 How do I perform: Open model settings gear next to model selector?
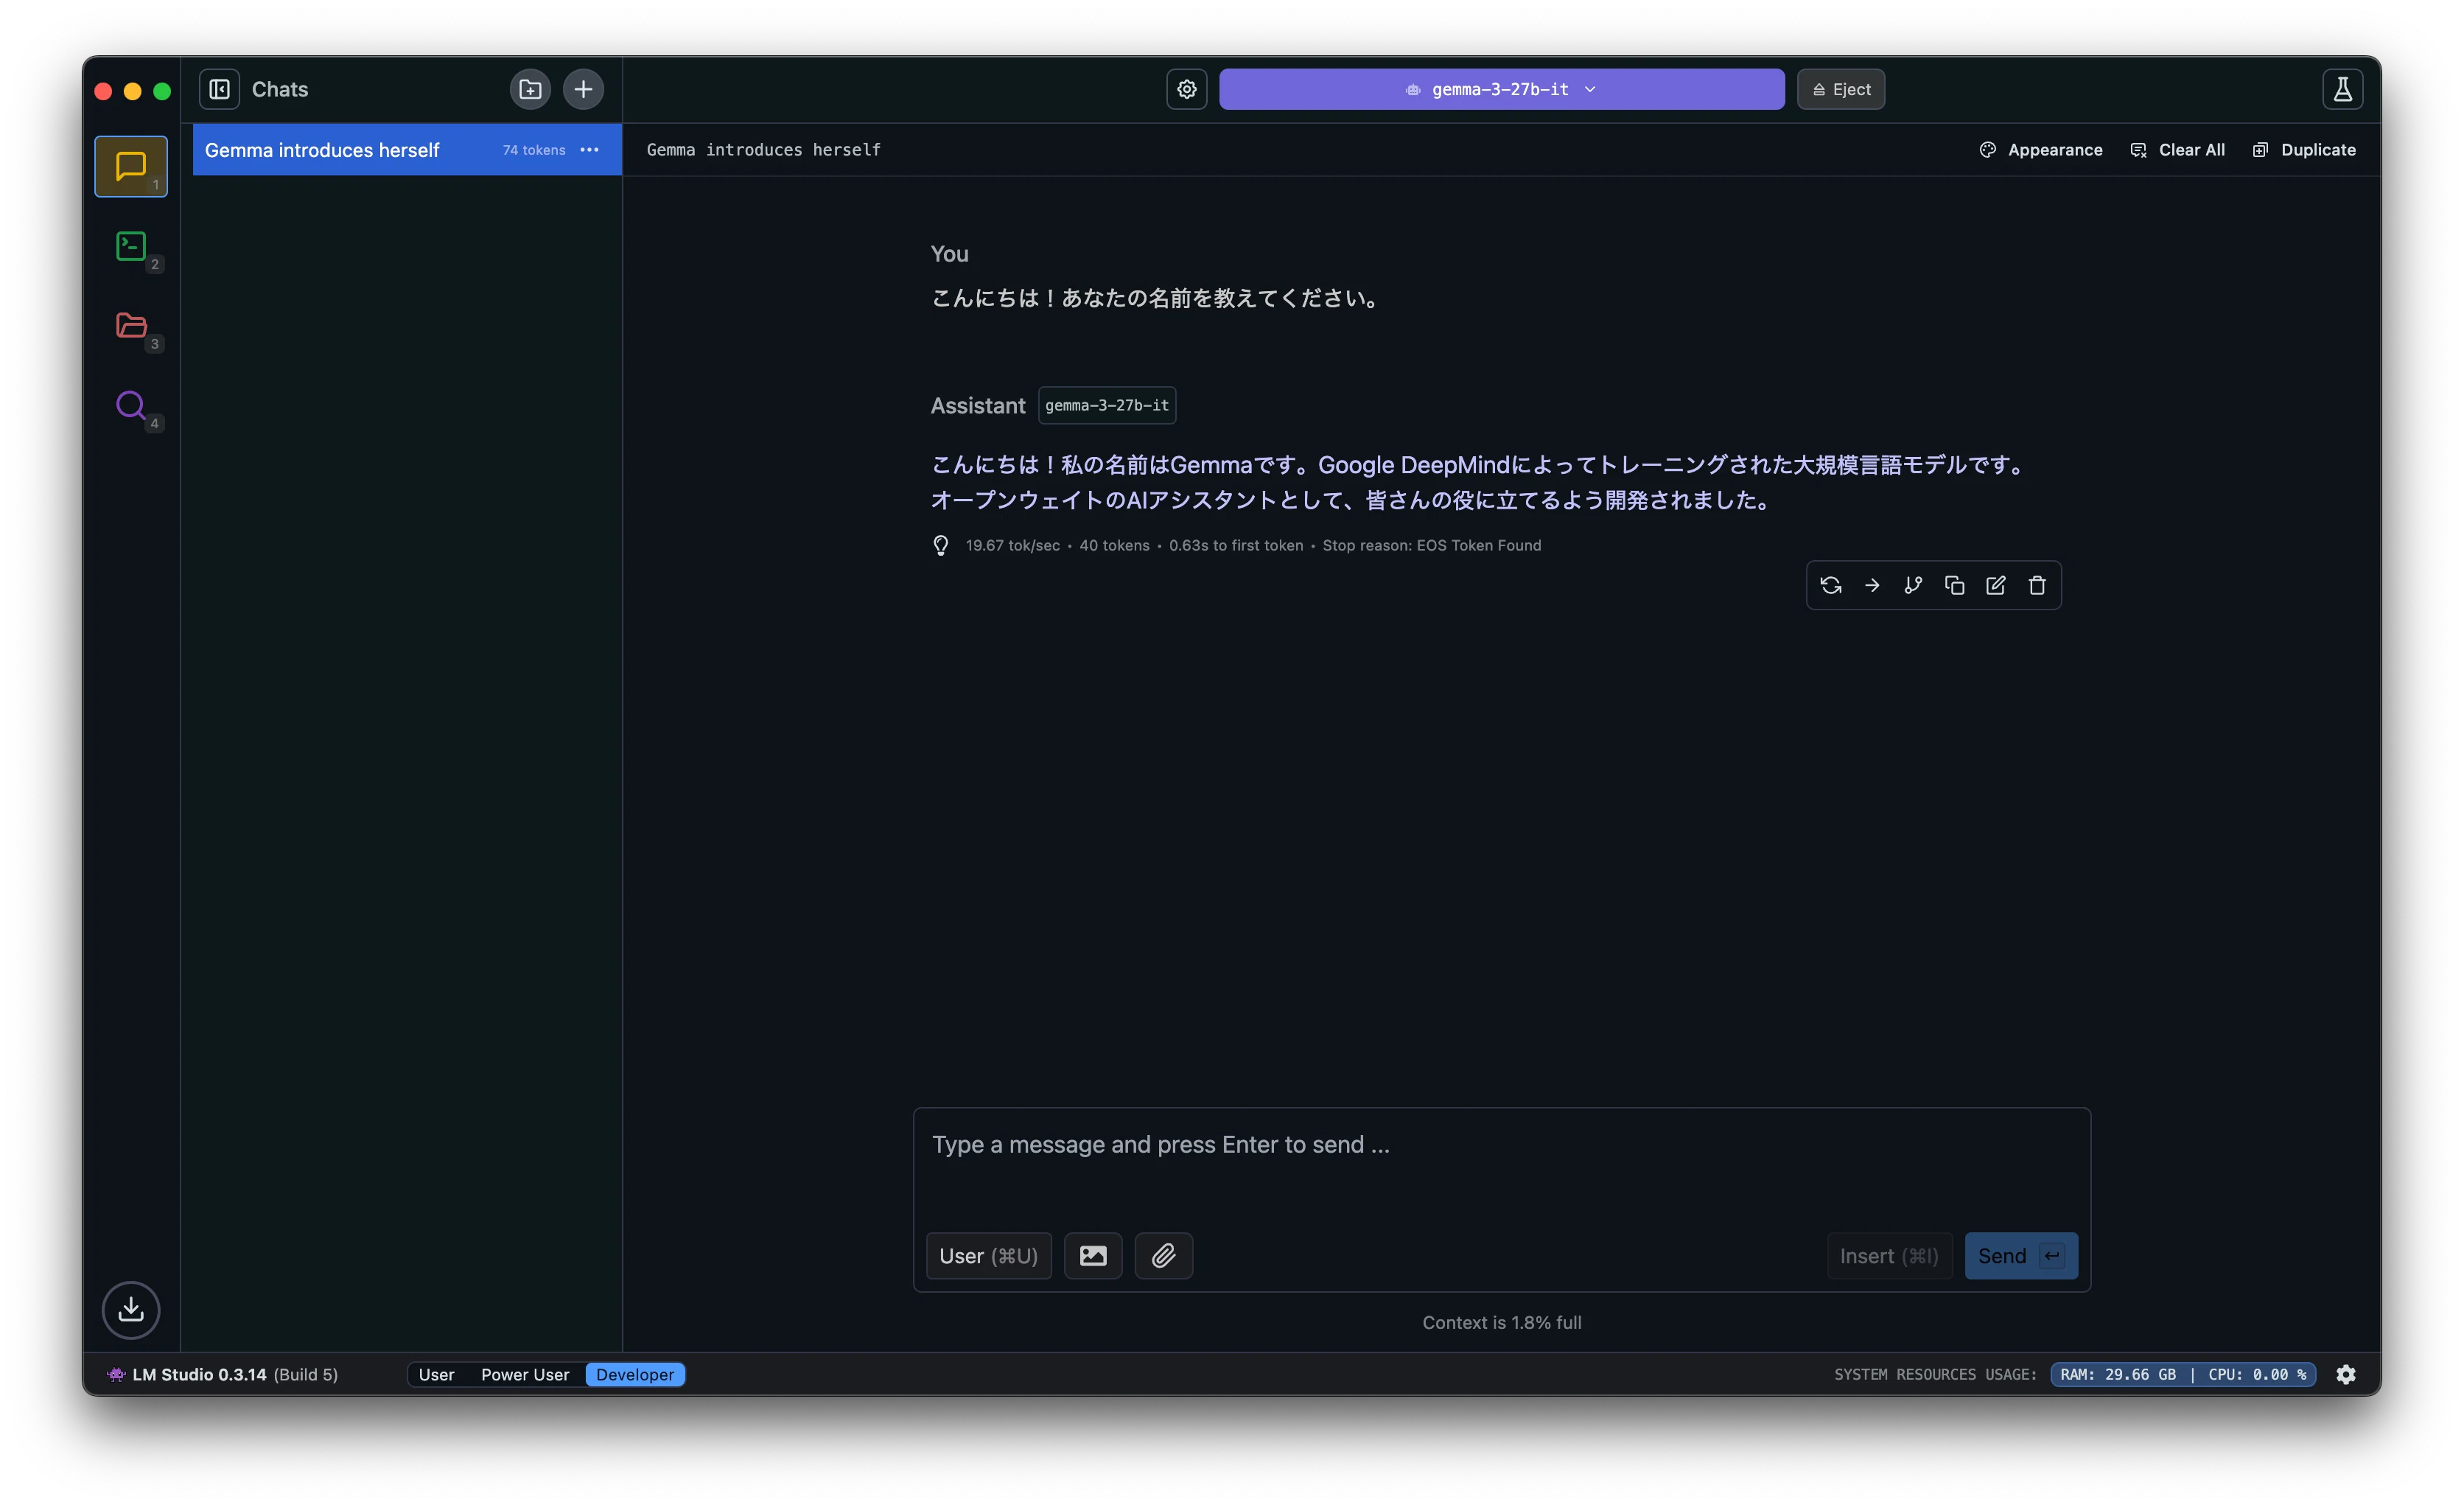[1187, 89]
